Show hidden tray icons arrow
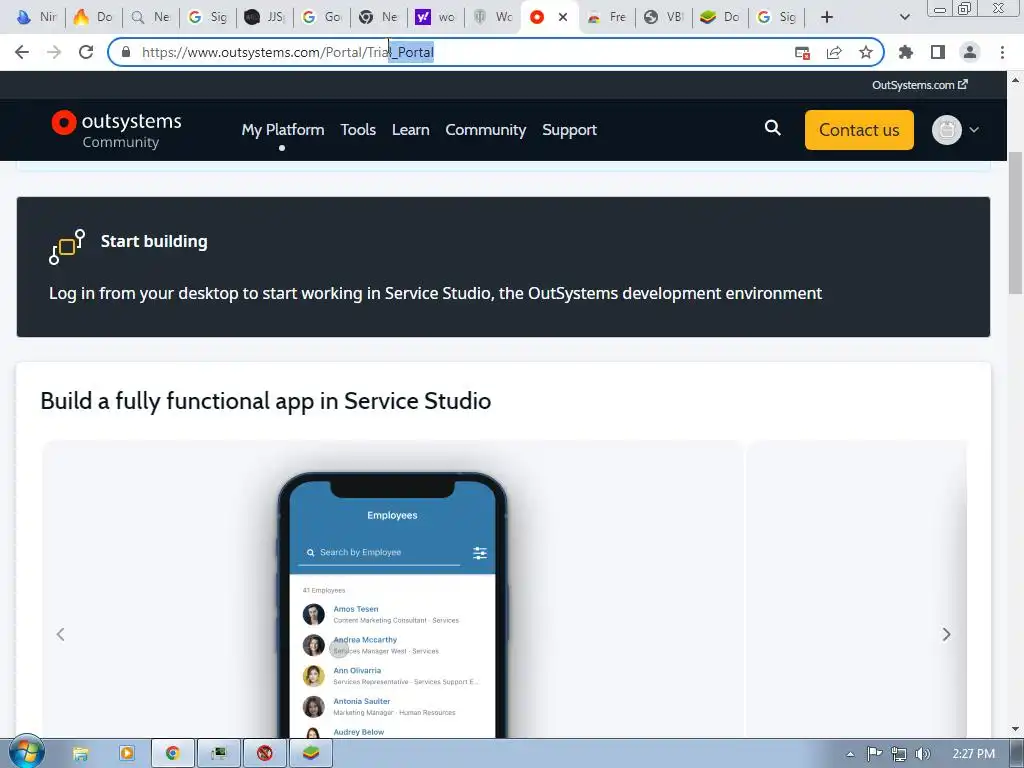The image size is (1024, 768). click(850, 754)
